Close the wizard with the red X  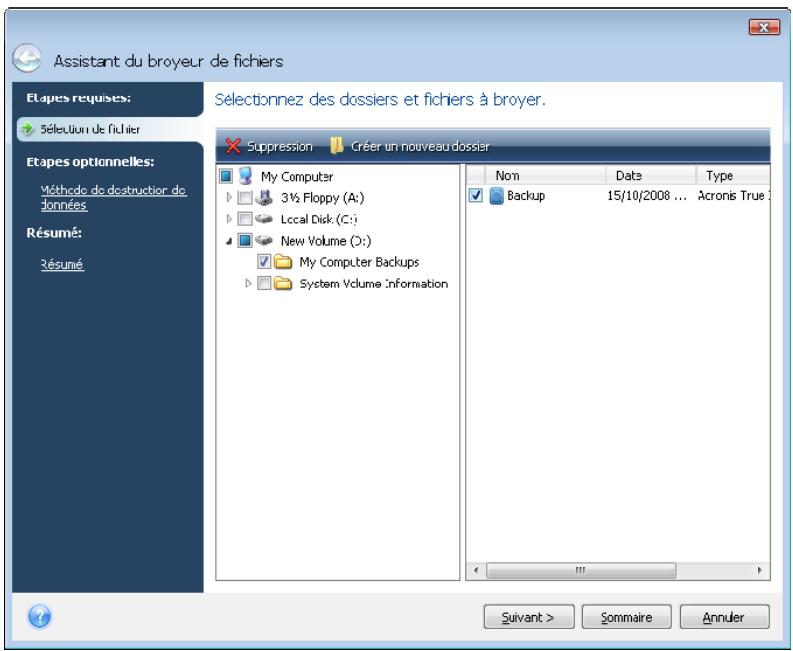click(764, 27)
